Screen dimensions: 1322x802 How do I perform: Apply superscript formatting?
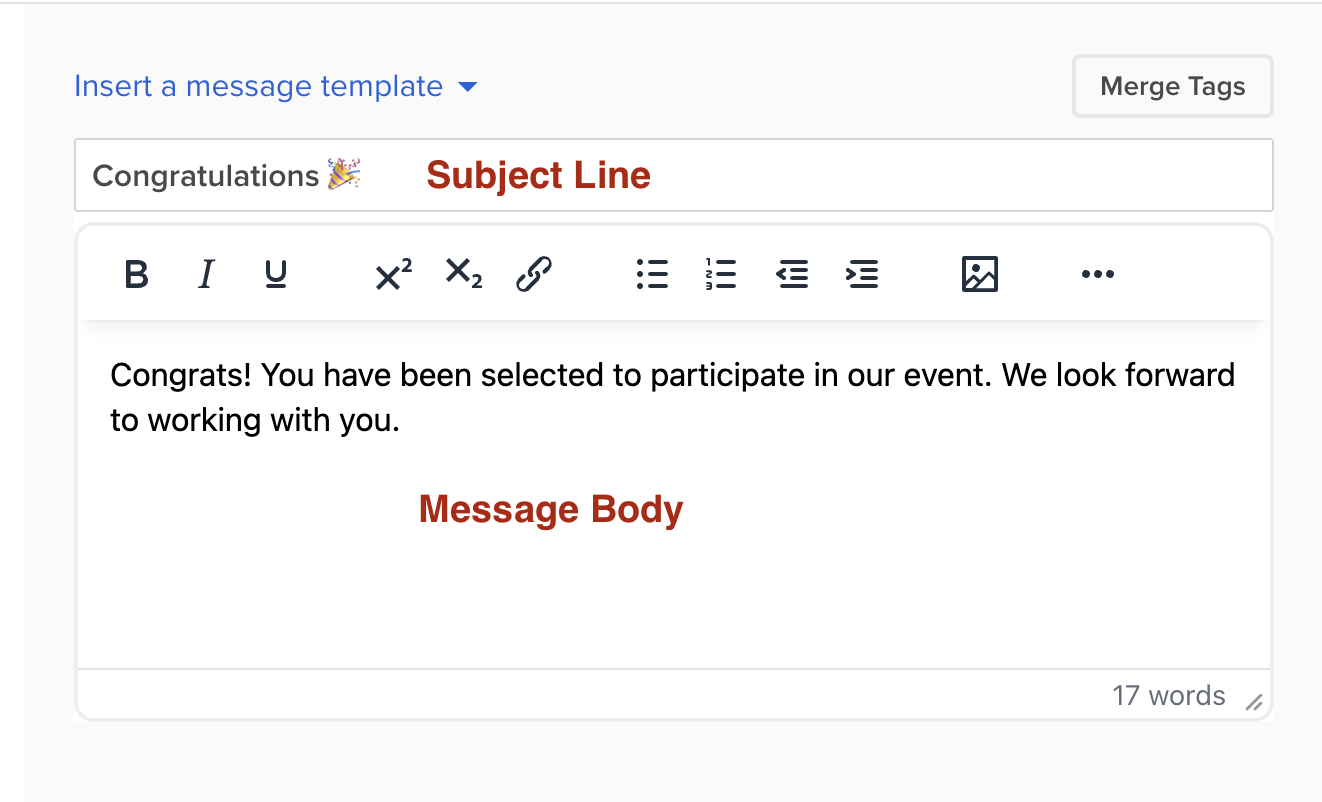tap(393, 274)
